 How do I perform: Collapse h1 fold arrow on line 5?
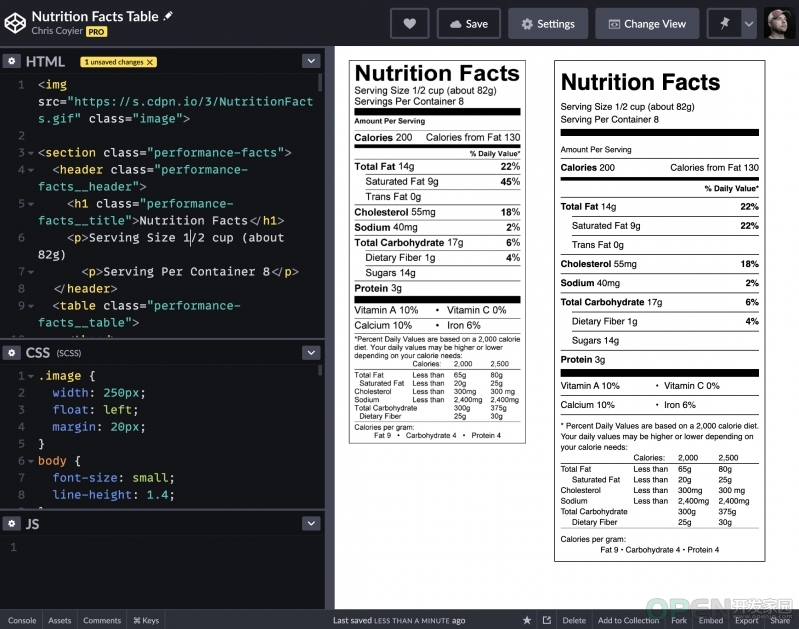coord(31,204)
